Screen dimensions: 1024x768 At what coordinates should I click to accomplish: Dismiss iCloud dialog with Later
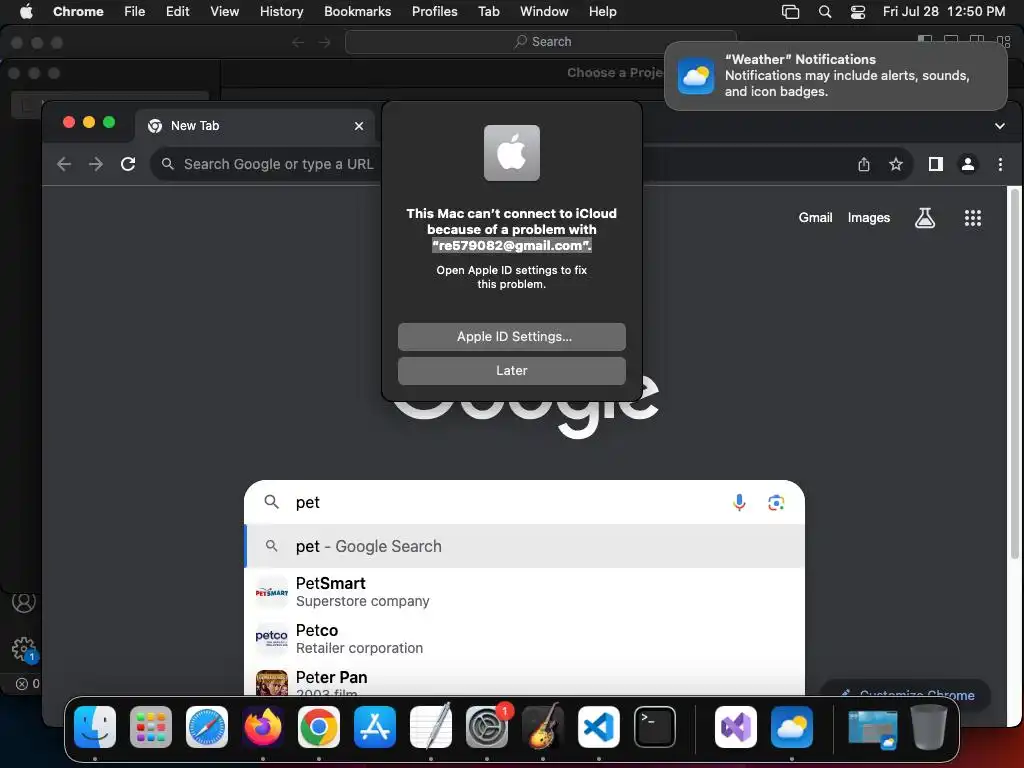click(x=511, y=370)
